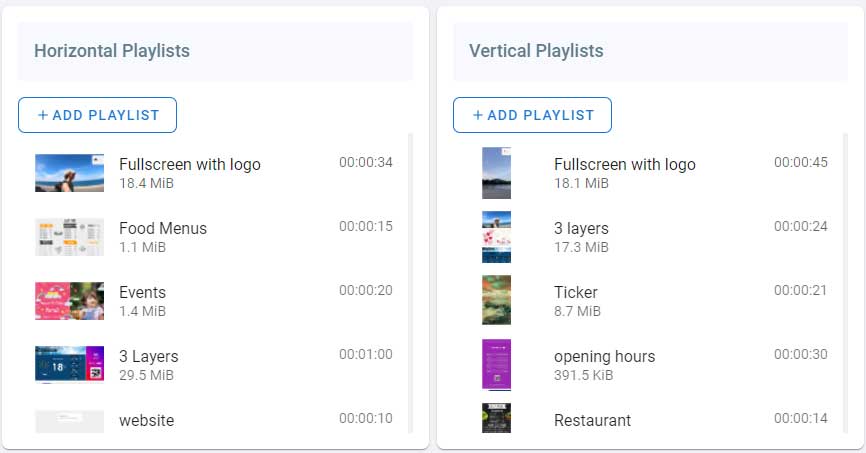866x453 pixels.
Task: Add playlist under Vertical Playlists
Action: tap(532, 115)
